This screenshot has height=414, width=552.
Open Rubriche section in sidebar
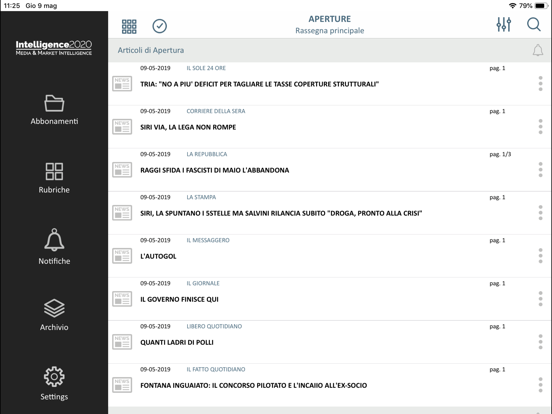(54, 178)
